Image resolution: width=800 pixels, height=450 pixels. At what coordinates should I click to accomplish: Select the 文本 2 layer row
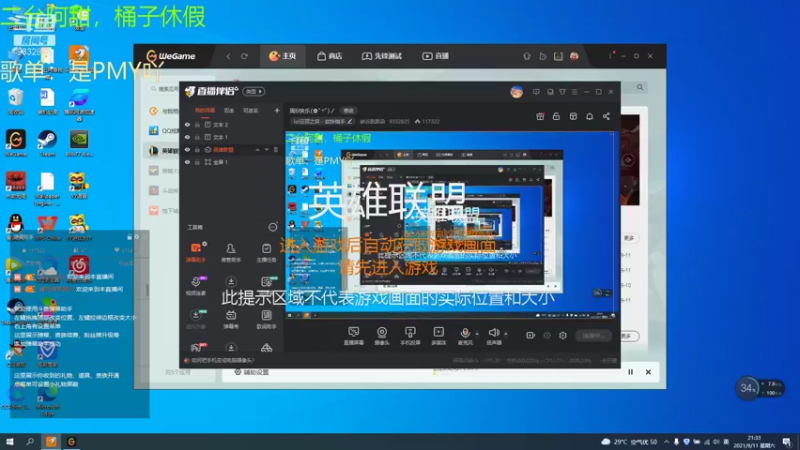click(x=232, y=124)
